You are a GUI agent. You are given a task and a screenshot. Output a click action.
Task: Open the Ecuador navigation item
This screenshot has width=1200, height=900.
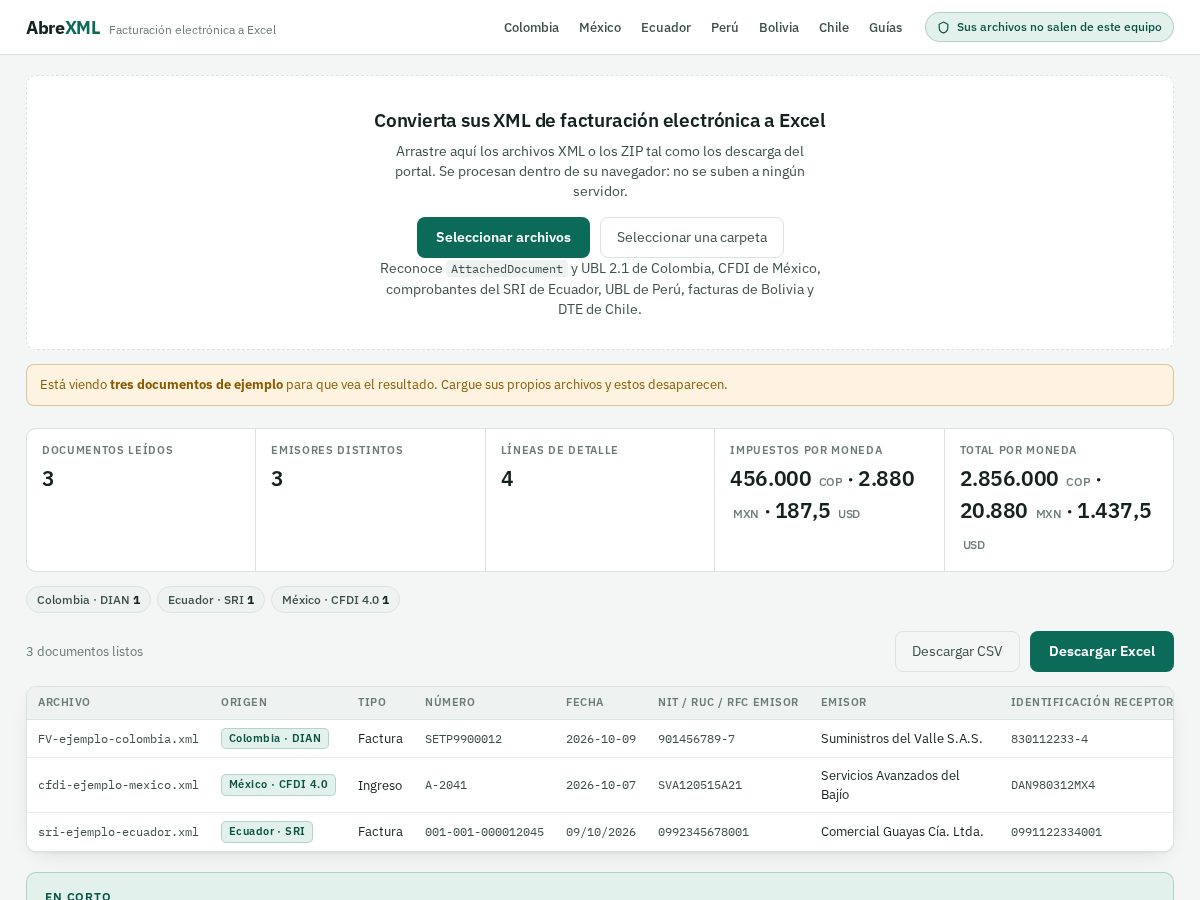pyautogui.click(x=666, y=28)
